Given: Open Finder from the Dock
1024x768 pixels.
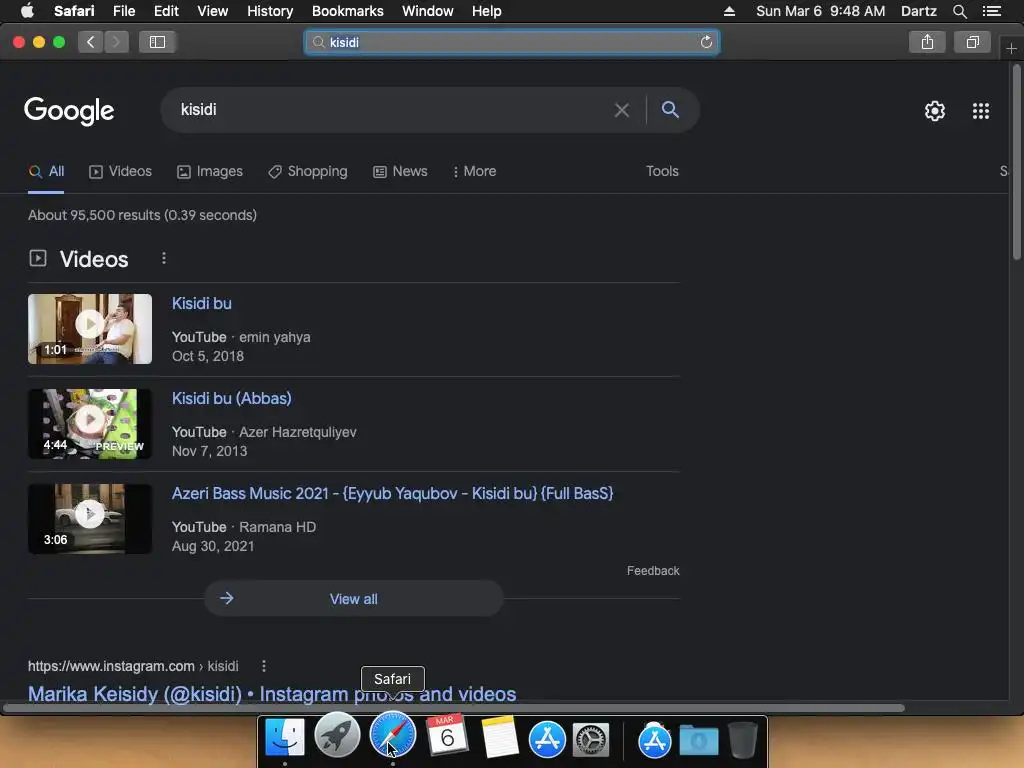Looking at the screenshot, I should (285, 738).
